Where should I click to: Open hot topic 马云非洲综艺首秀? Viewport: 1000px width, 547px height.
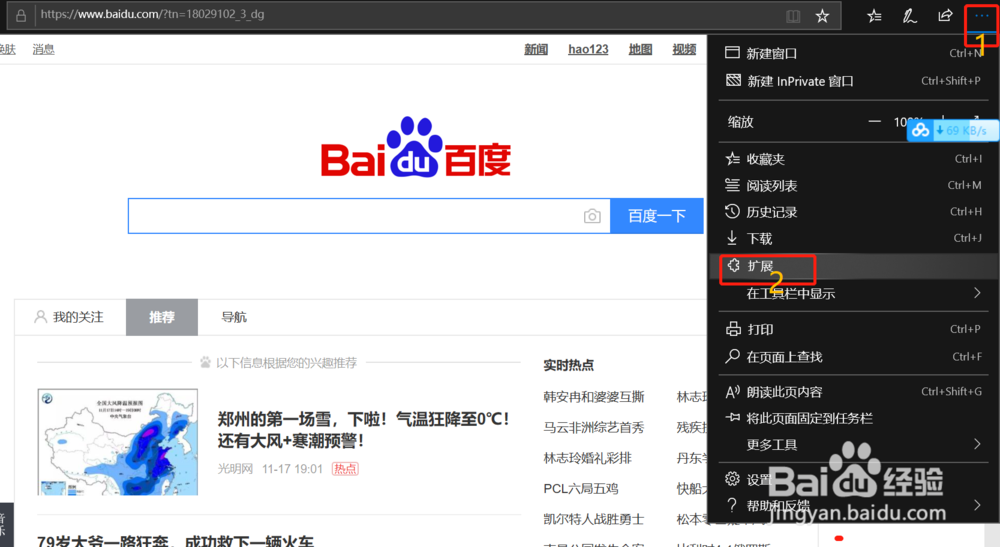point(594,428)
